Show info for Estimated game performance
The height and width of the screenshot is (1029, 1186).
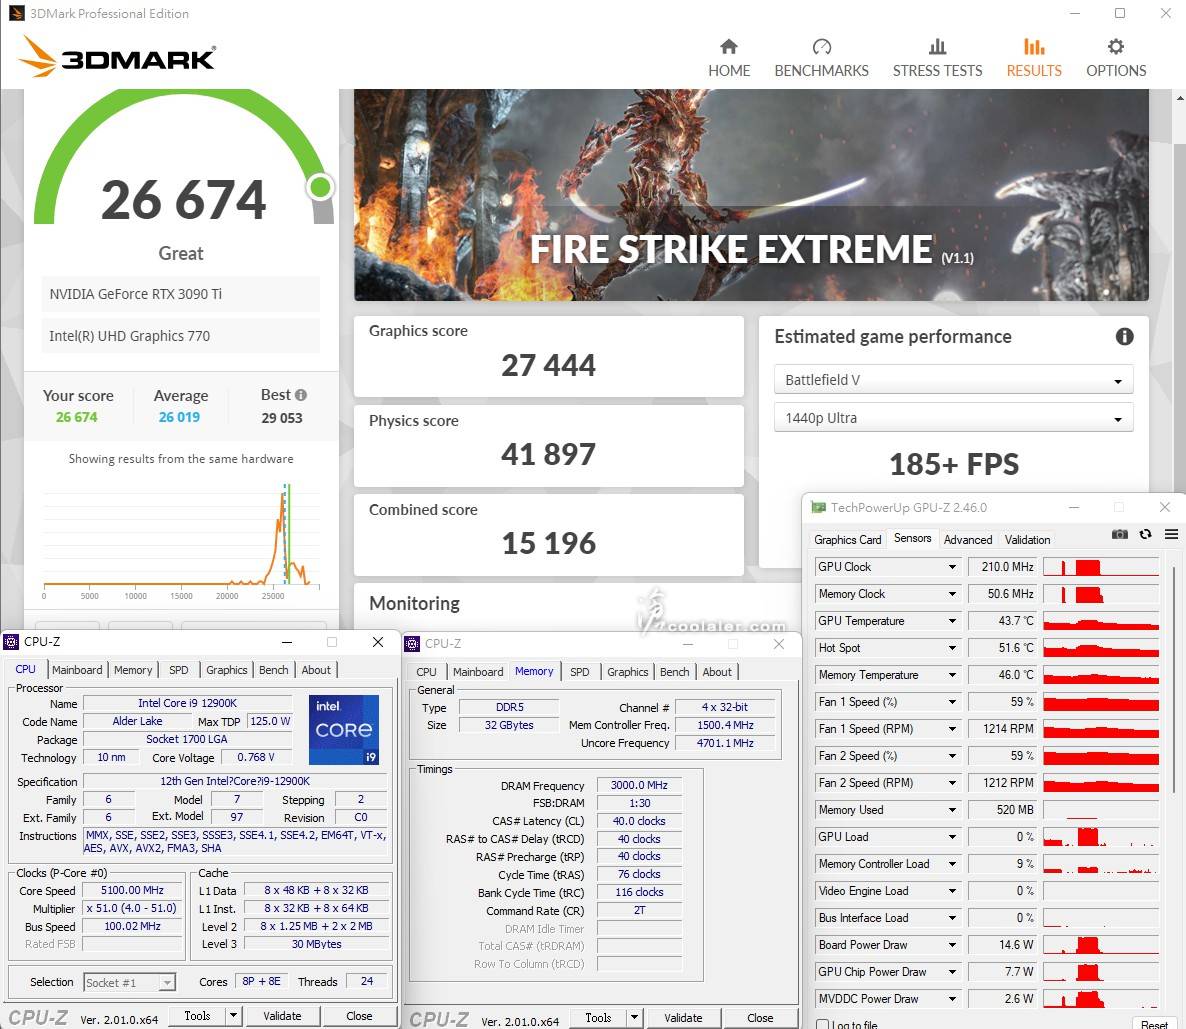1125,337
